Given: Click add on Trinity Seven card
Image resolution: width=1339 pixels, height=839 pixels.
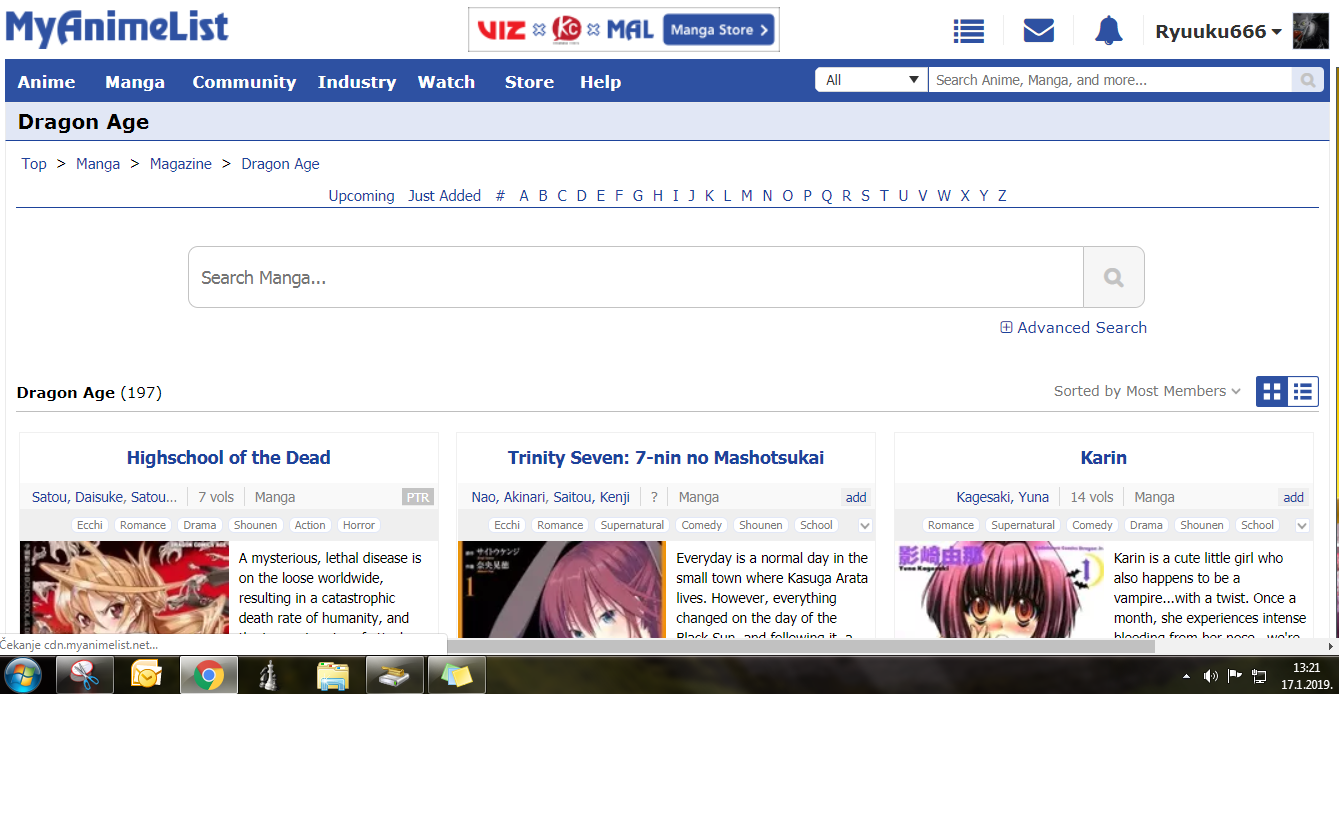Looking at the screenshot, I should 856,497.
